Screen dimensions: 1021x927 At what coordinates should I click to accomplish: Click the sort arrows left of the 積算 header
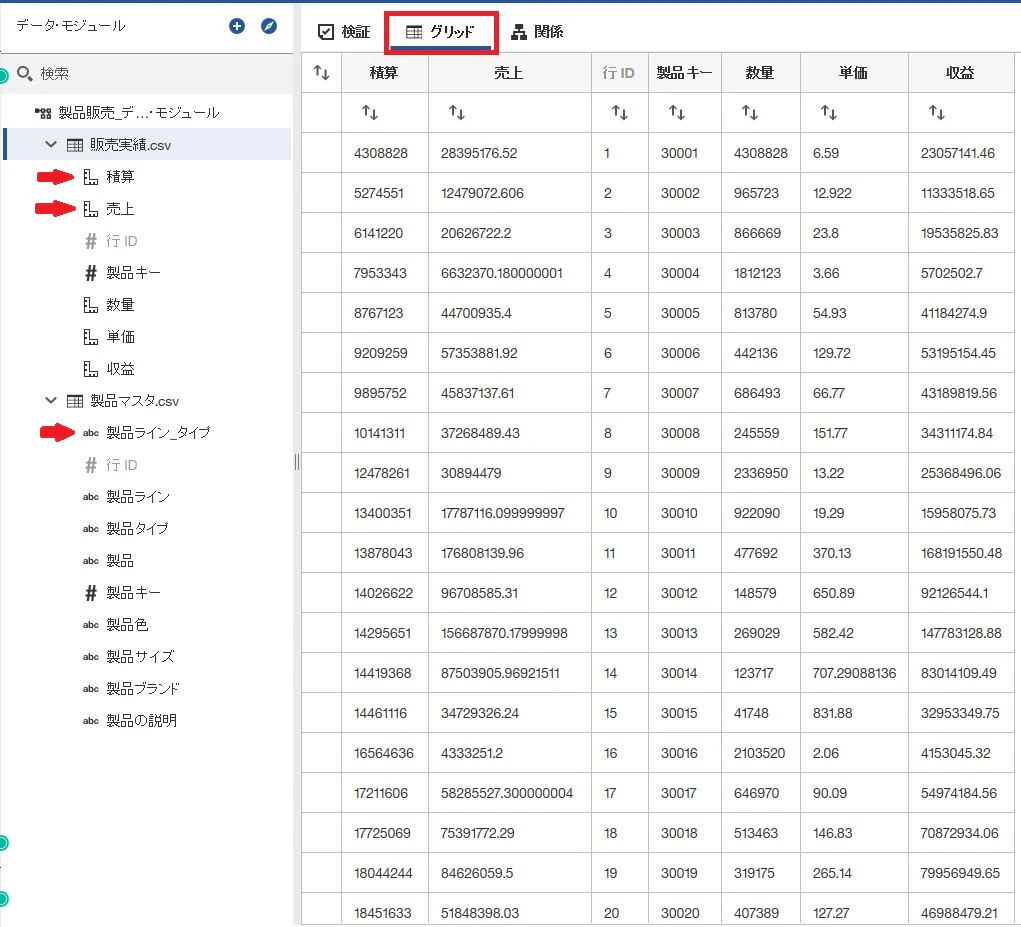coord(322,72)
